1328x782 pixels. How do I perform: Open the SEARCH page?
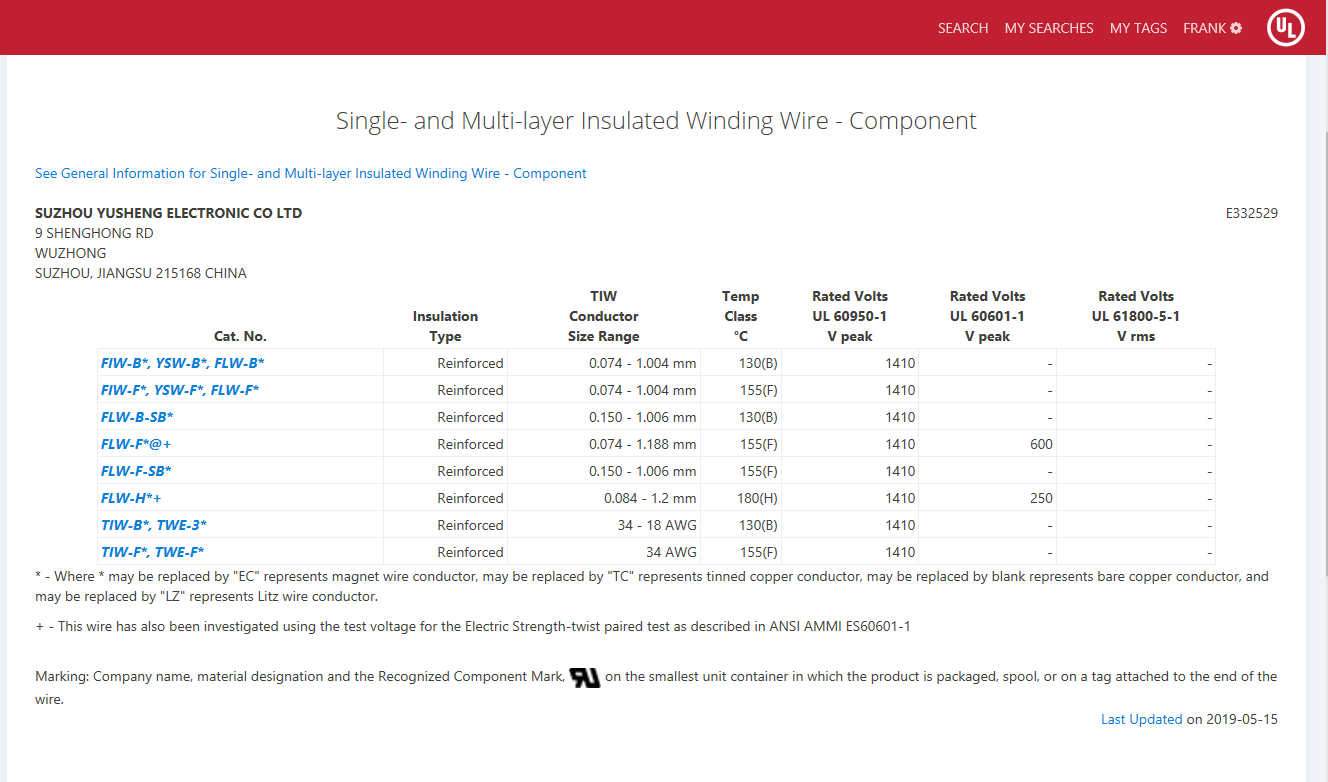point(962,28)
